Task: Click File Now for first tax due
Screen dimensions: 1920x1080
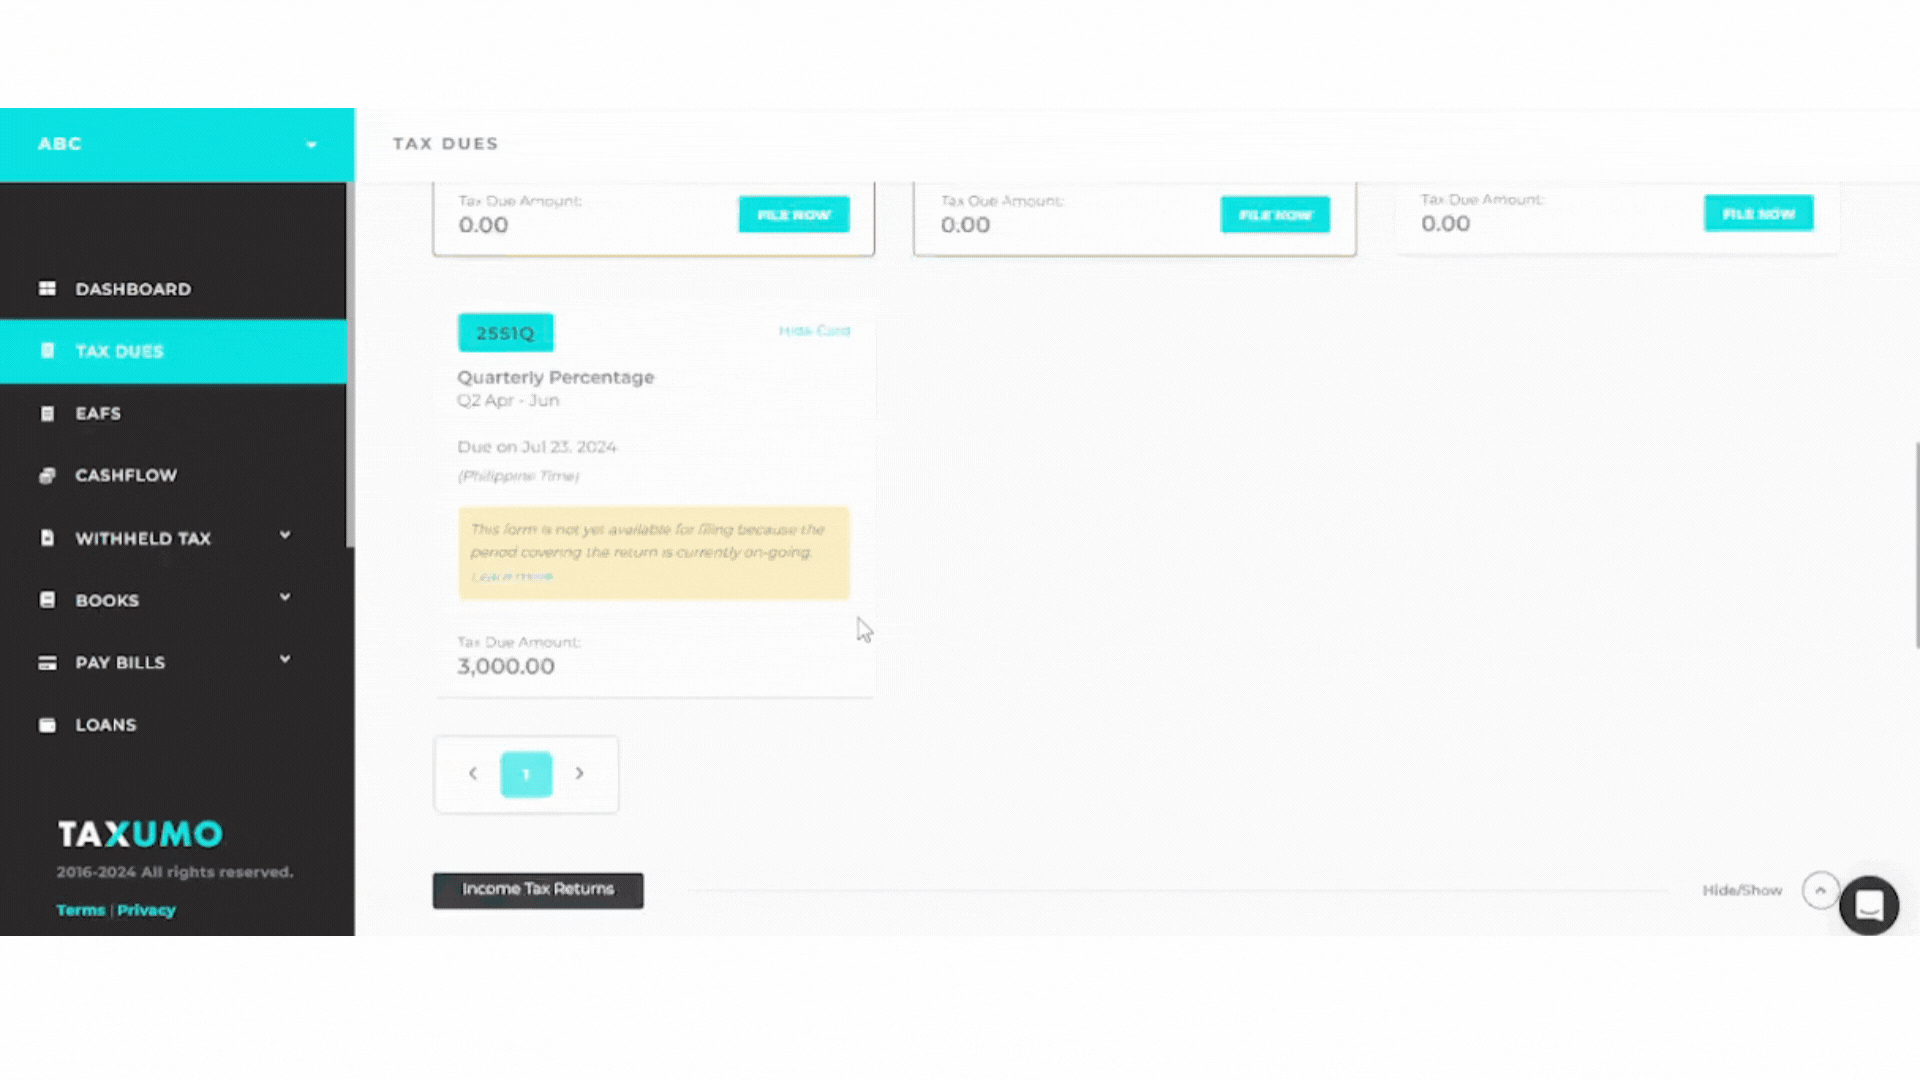Action: (x=794, y=214)
